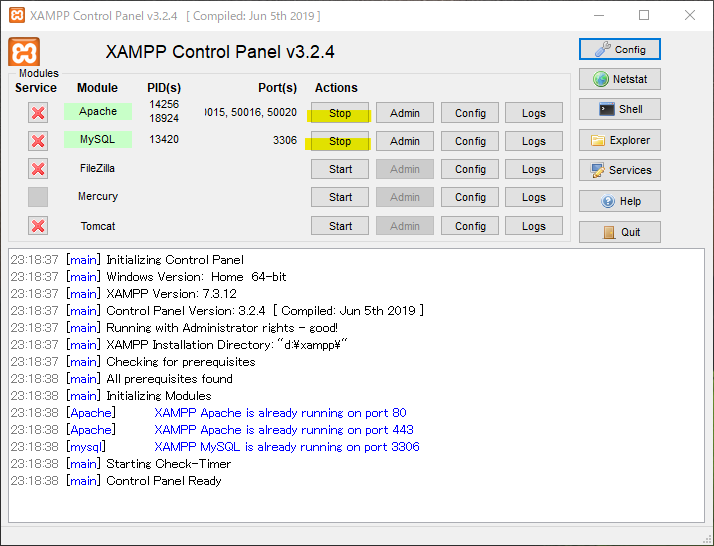Select the MySQL module label
Viewport: 714px width, 546px height.
(98, 139)
